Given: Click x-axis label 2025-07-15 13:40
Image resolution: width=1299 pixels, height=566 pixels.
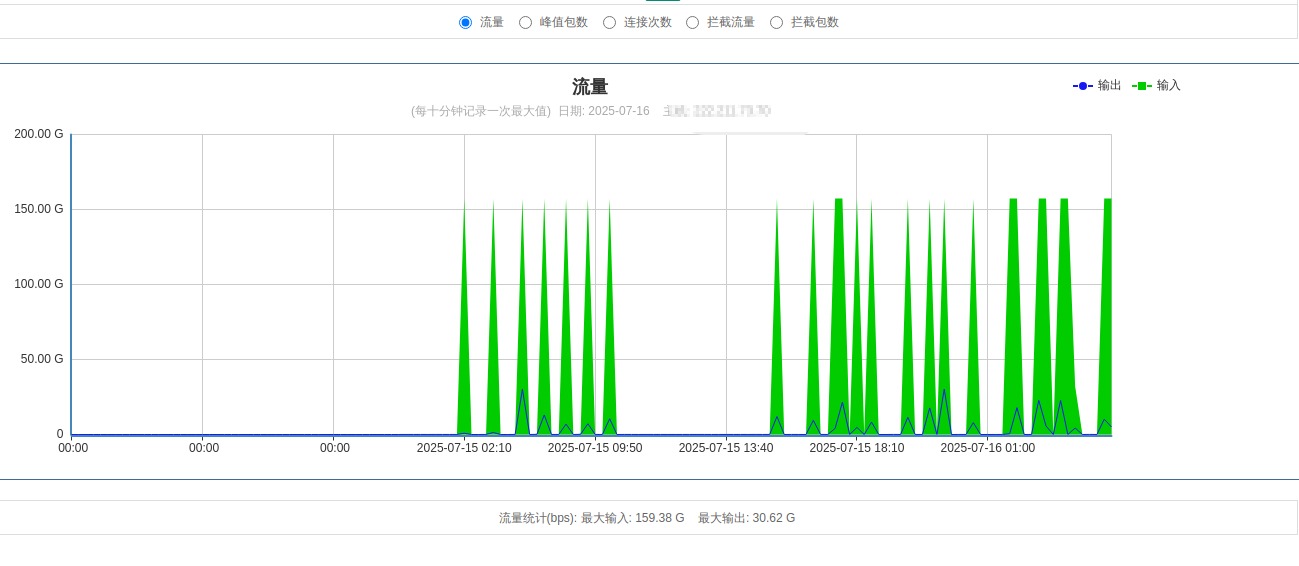Looking at the screenshot, I should pyautogui.click(x=726, y=448).
